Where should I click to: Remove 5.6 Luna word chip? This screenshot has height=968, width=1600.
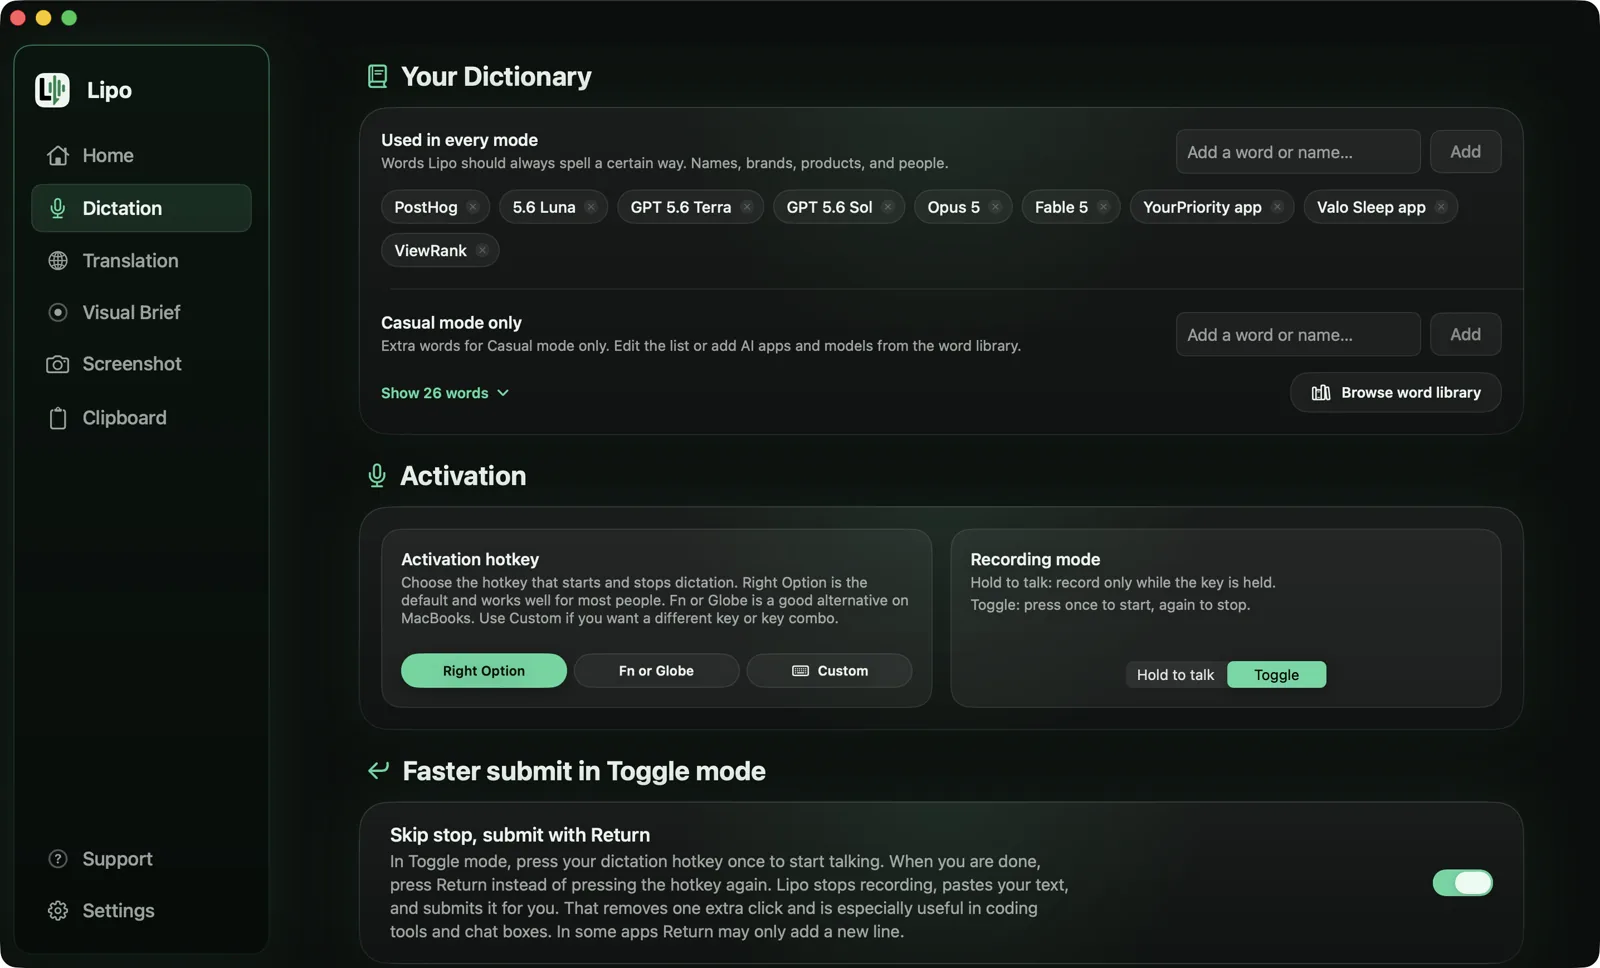pos(591,207)
